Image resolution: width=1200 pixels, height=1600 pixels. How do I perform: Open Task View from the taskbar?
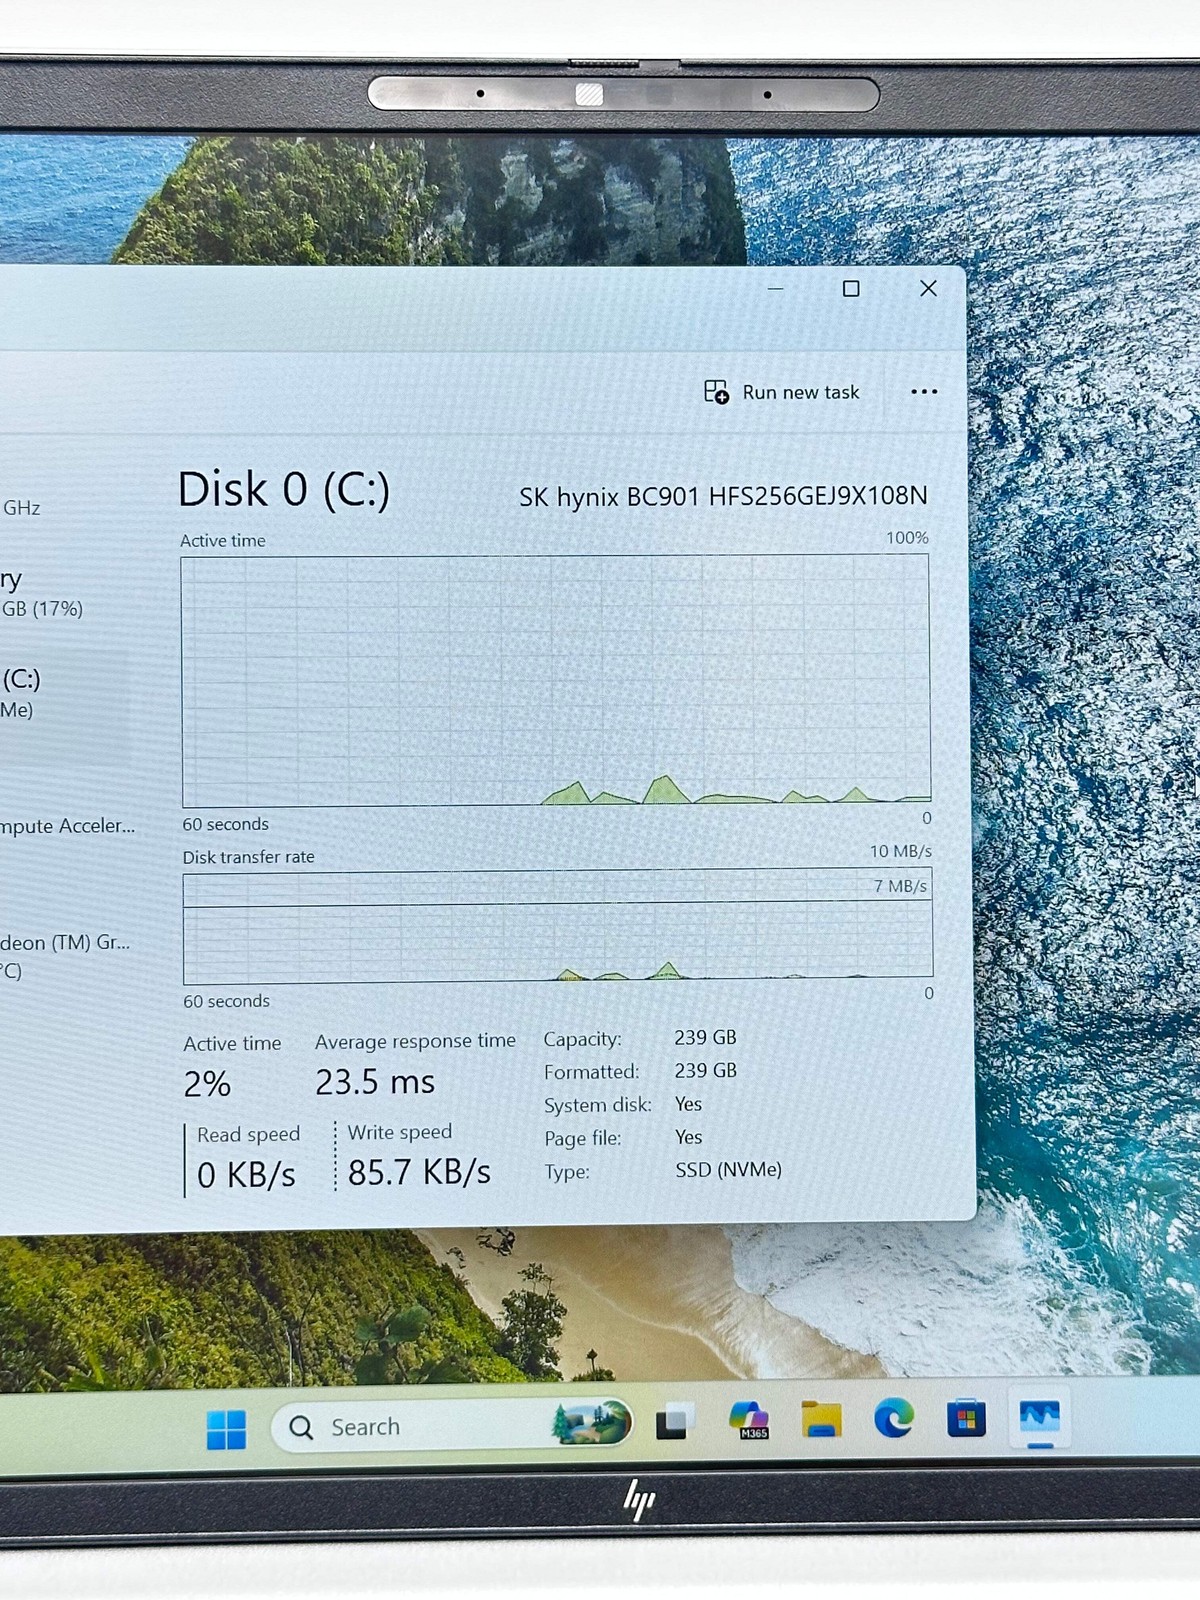(673, 1422)
